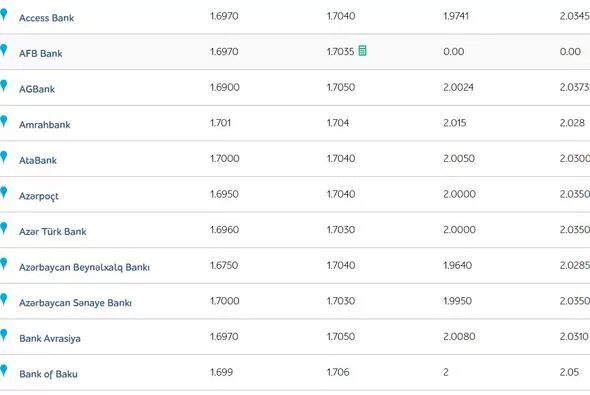Click the location pin for Azərpoçt

click(3, 193)
